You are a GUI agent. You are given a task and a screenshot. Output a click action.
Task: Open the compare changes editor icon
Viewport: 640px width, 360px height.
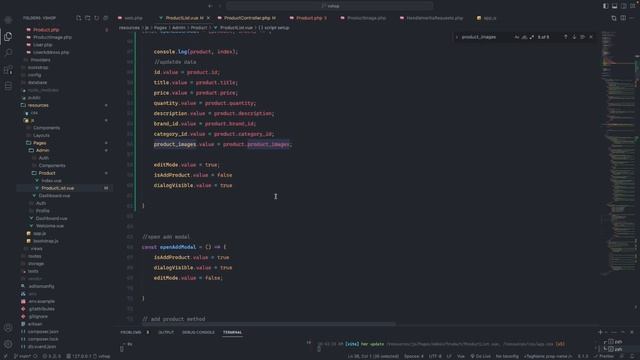click(614, 18)
